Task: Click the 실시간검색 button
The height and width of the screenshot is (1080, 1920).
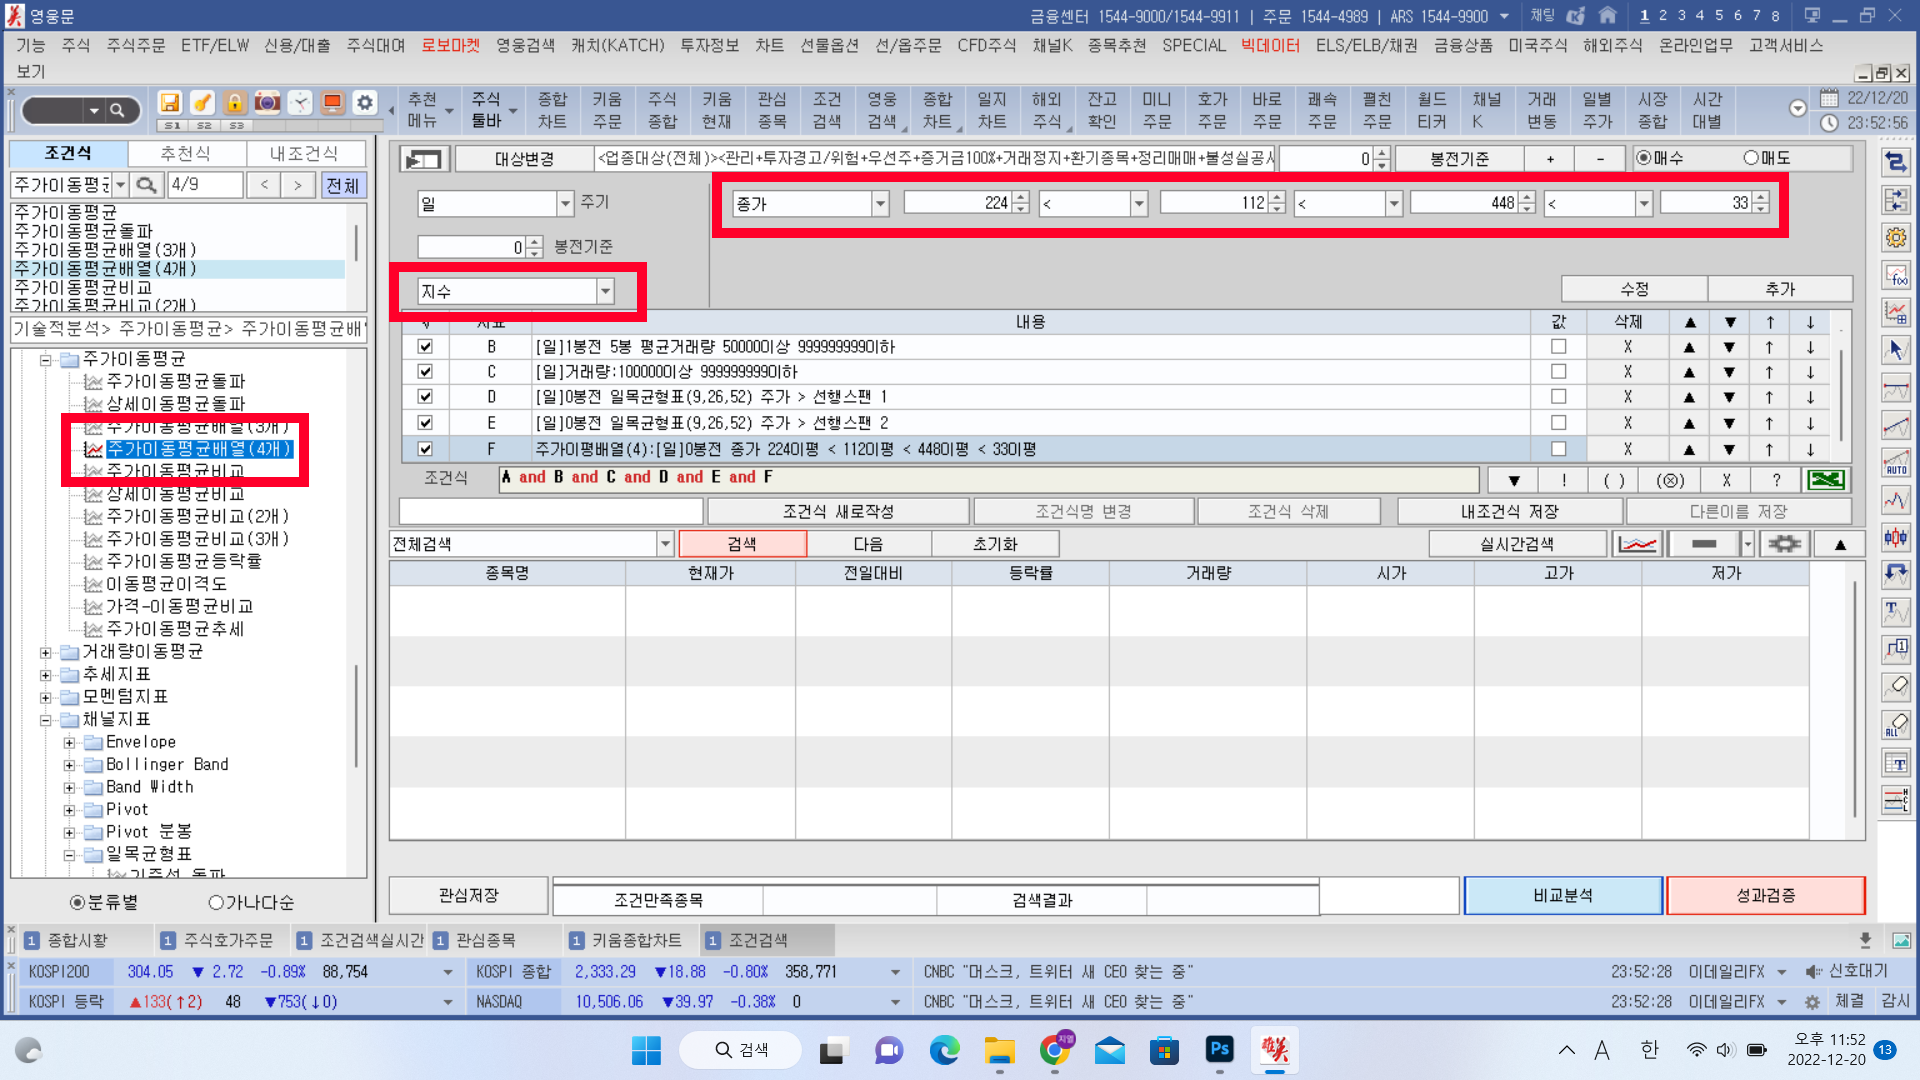Action: [x=1517, y=544]
